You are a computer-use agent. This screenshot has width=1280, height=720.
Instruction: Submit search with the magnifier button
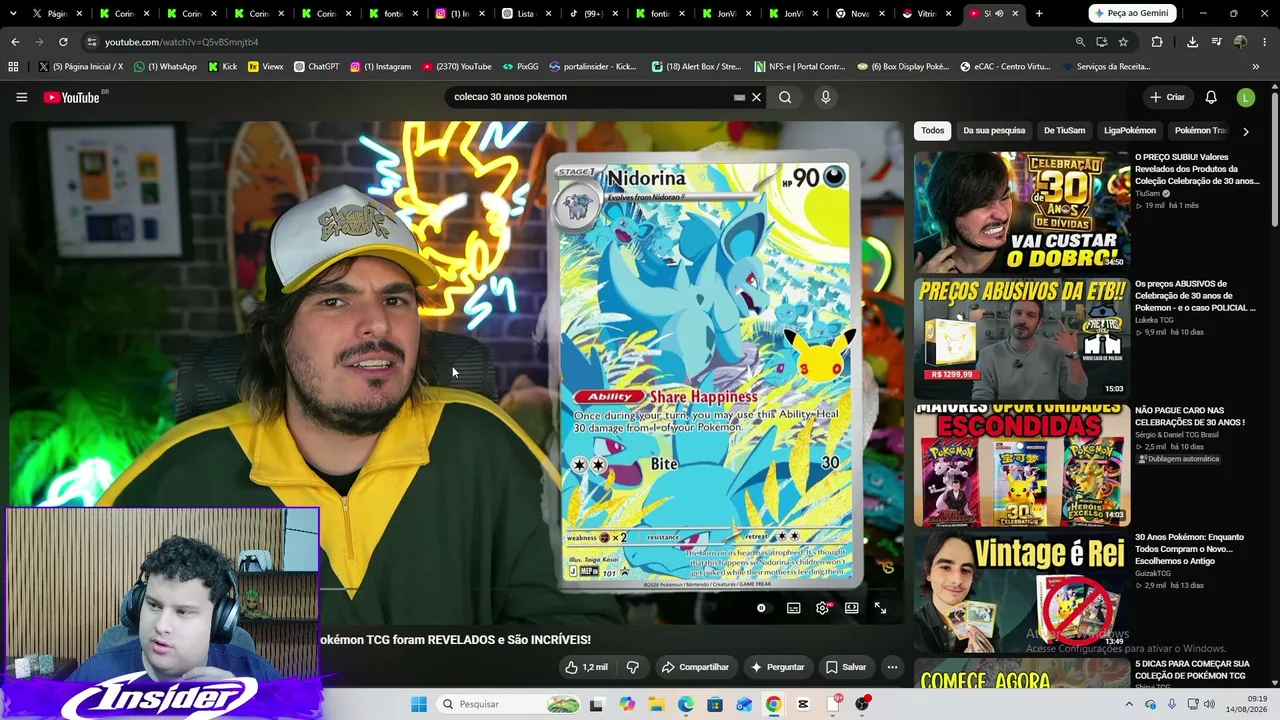[x=785, y=97]
